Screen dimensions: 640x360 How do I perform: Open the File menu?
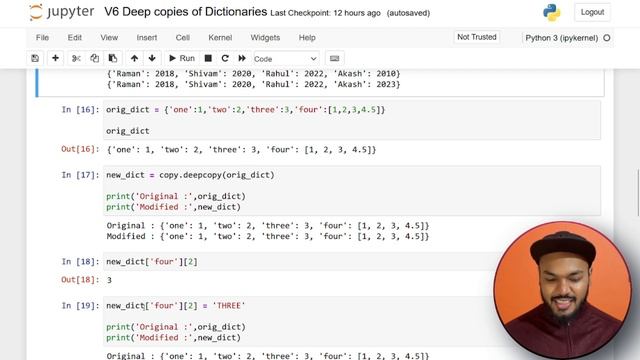[x=42, y=38]
